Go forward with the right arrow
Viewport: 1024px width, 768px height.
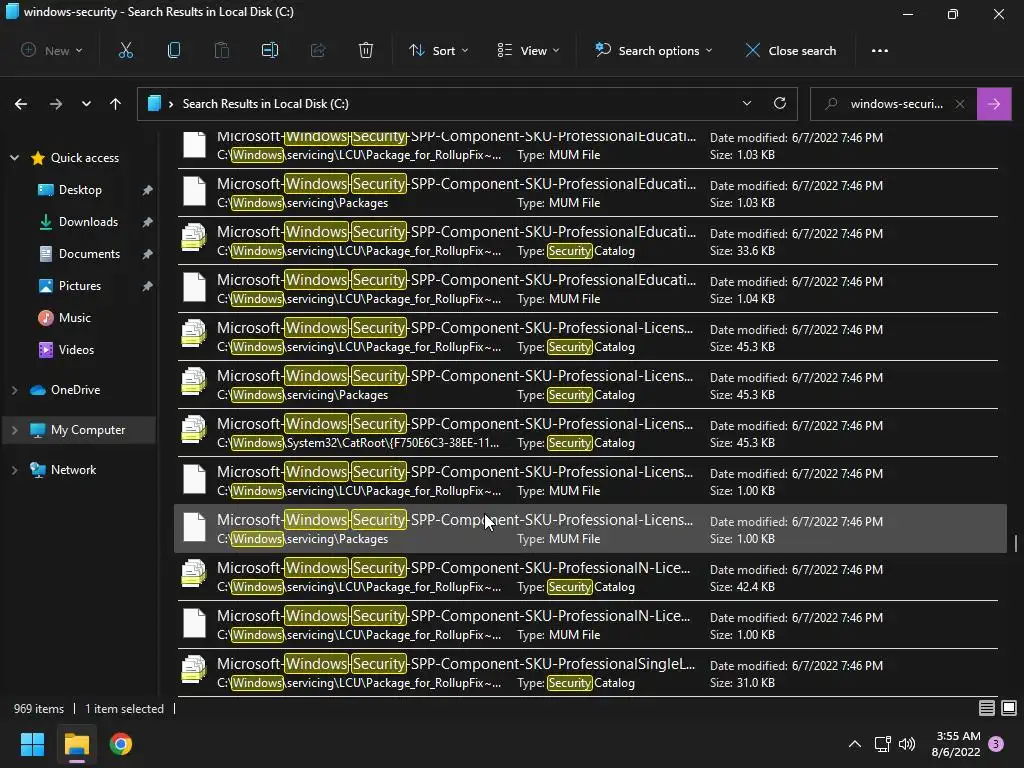point(56,104)
